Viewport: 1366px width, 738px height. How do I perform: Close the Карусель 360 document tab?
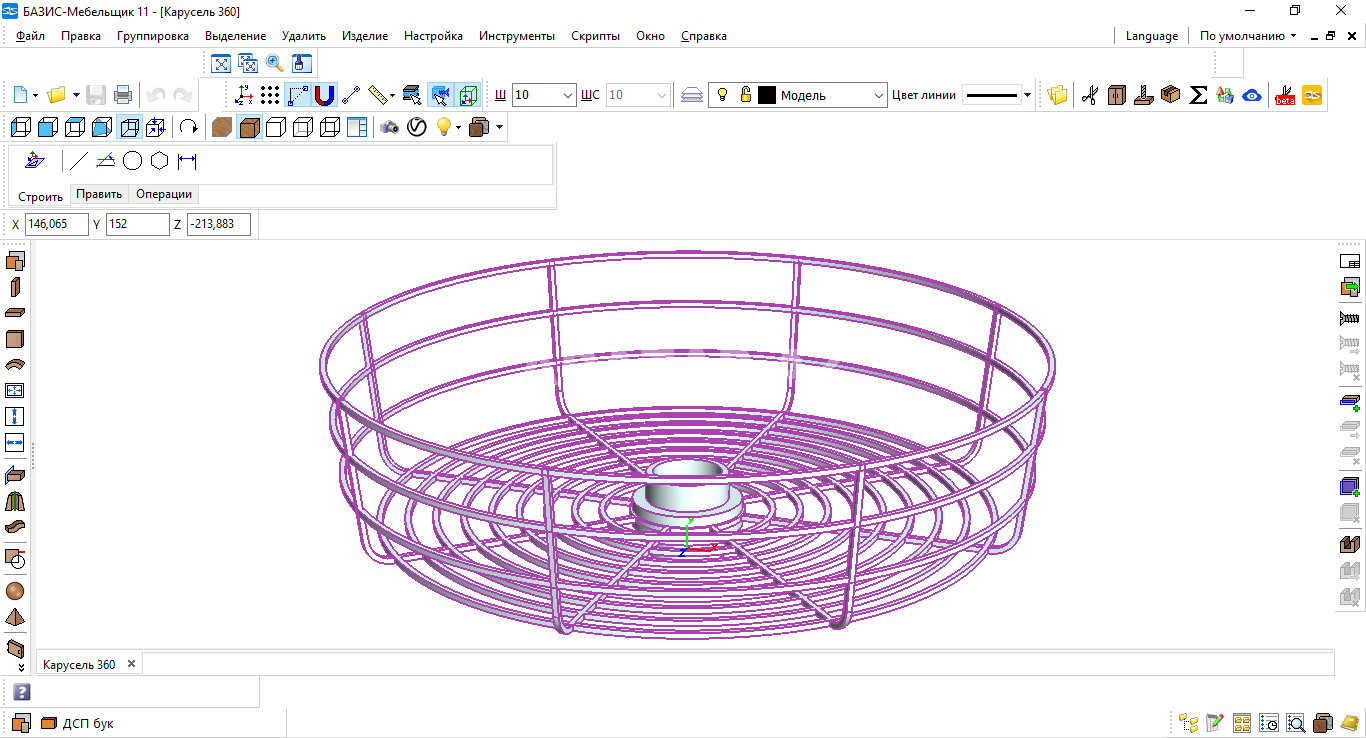[x=131, y=664]
